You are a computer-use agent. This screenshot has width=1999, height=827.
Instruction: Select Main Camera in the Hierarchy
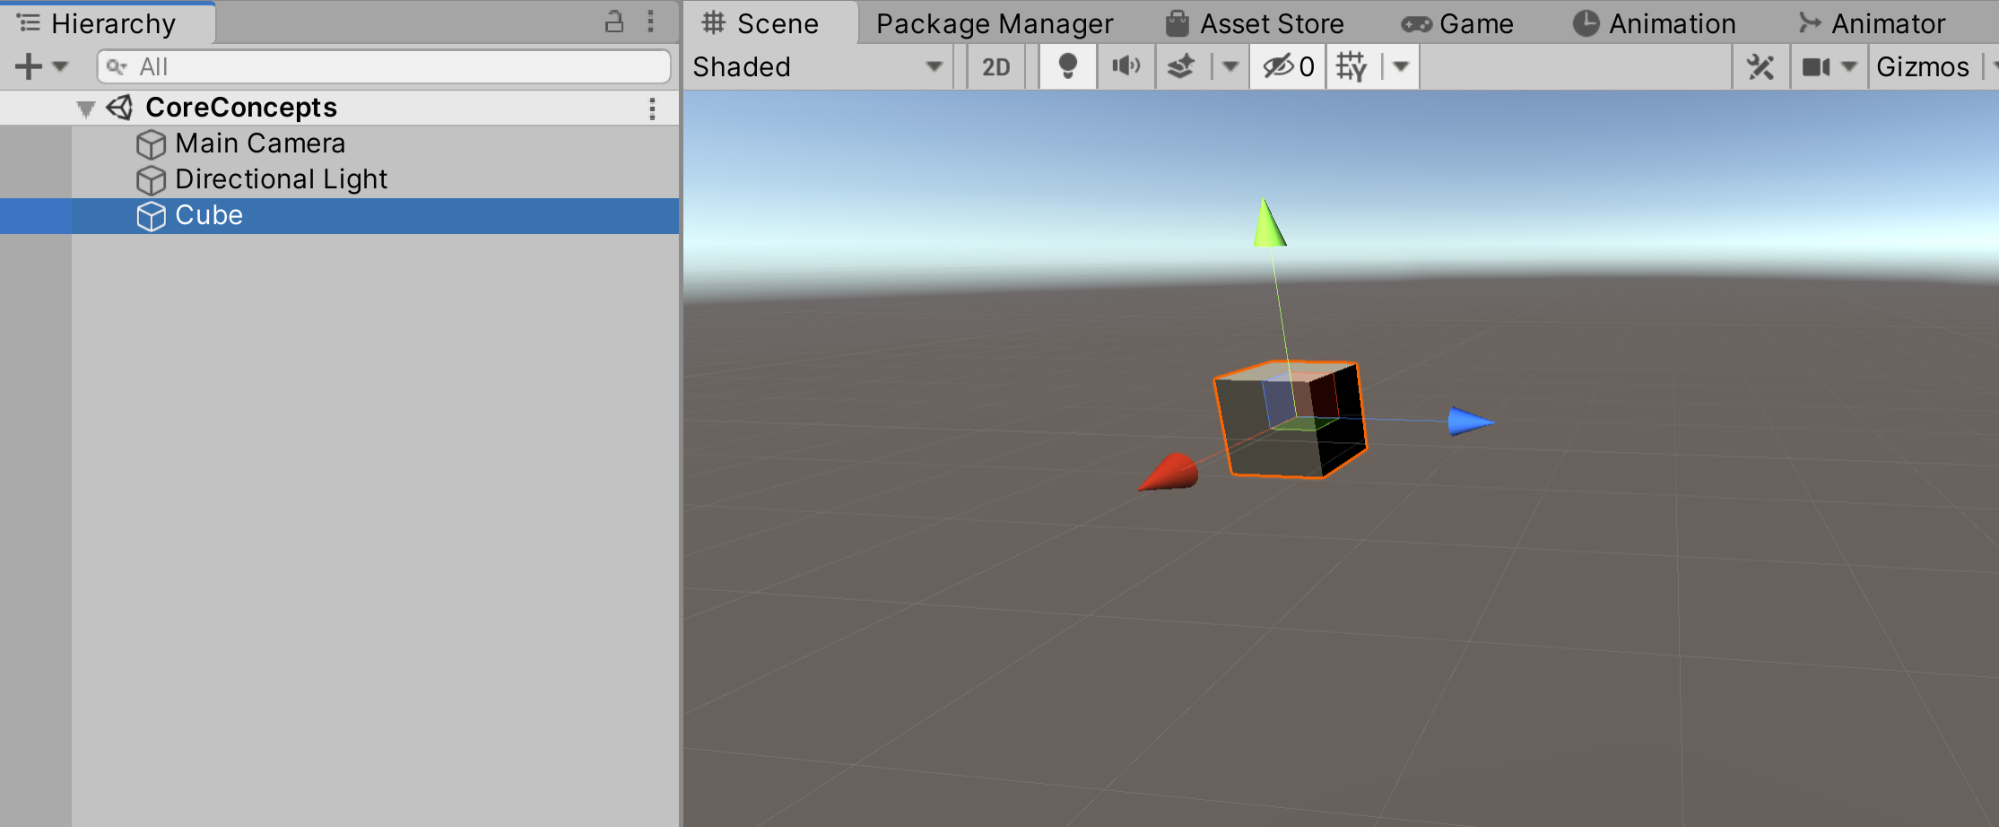coord(260,143)
